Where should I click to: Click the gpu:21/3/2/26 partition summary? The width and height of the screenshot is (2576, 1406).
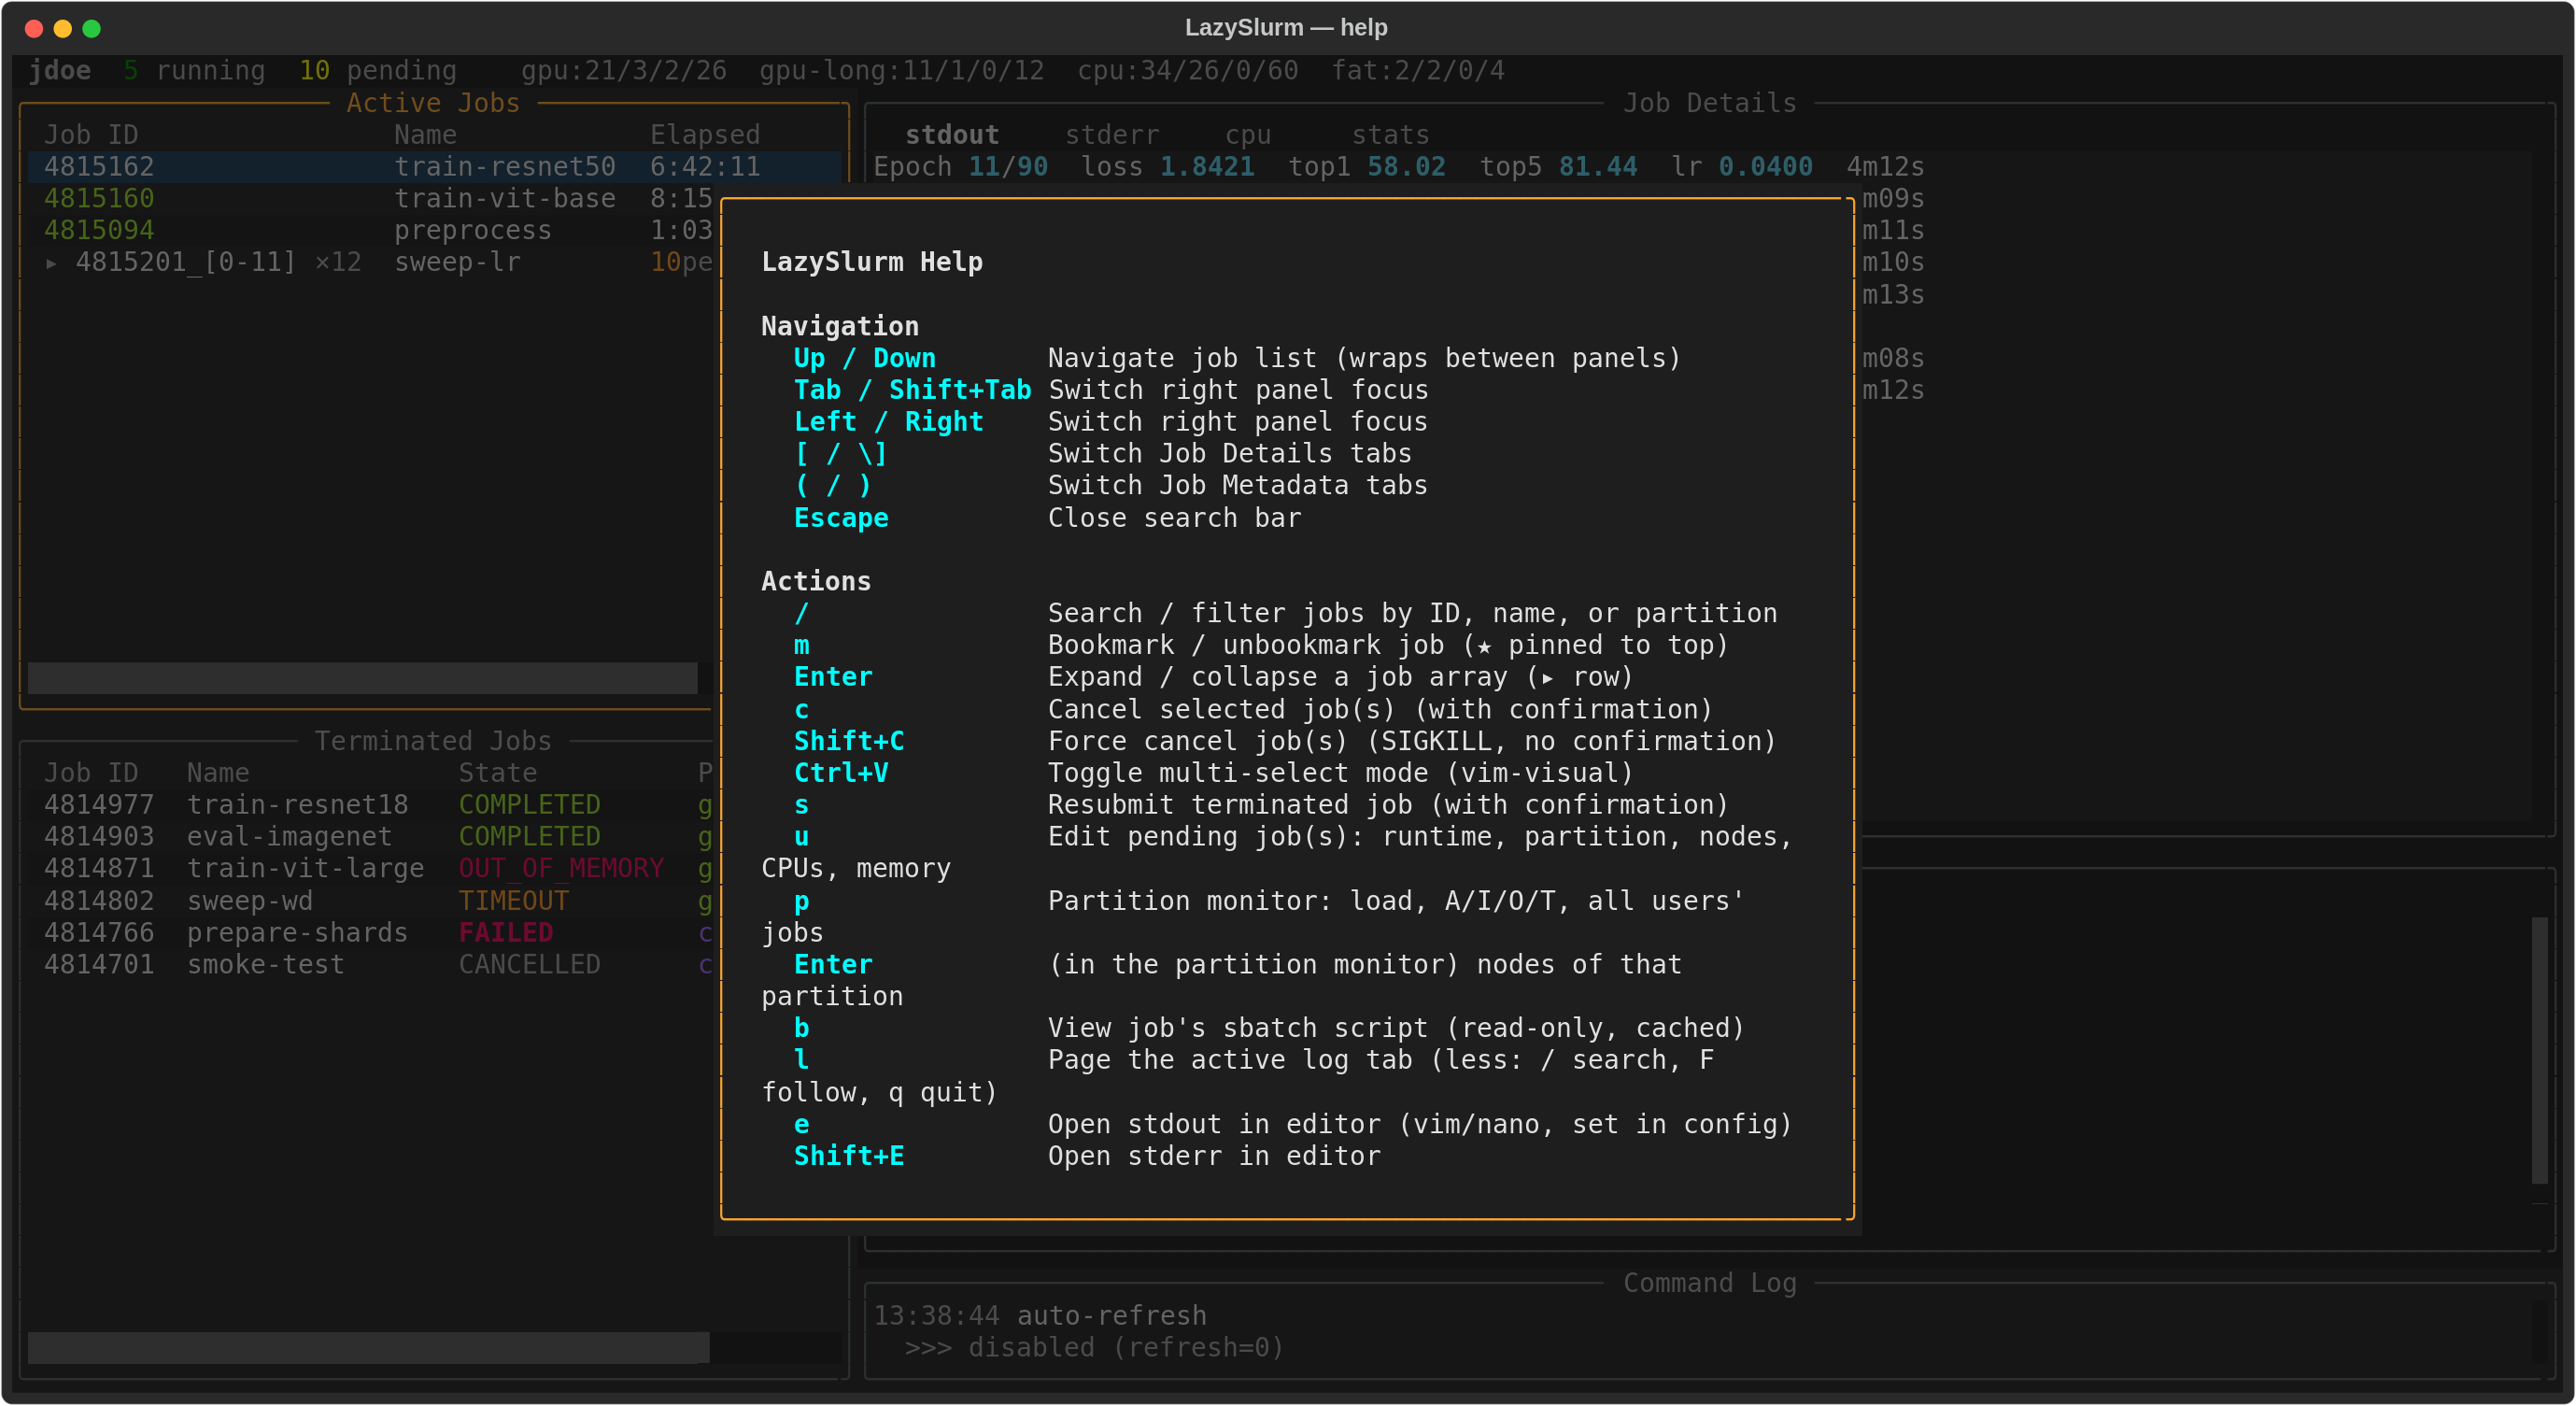(624, 71)
